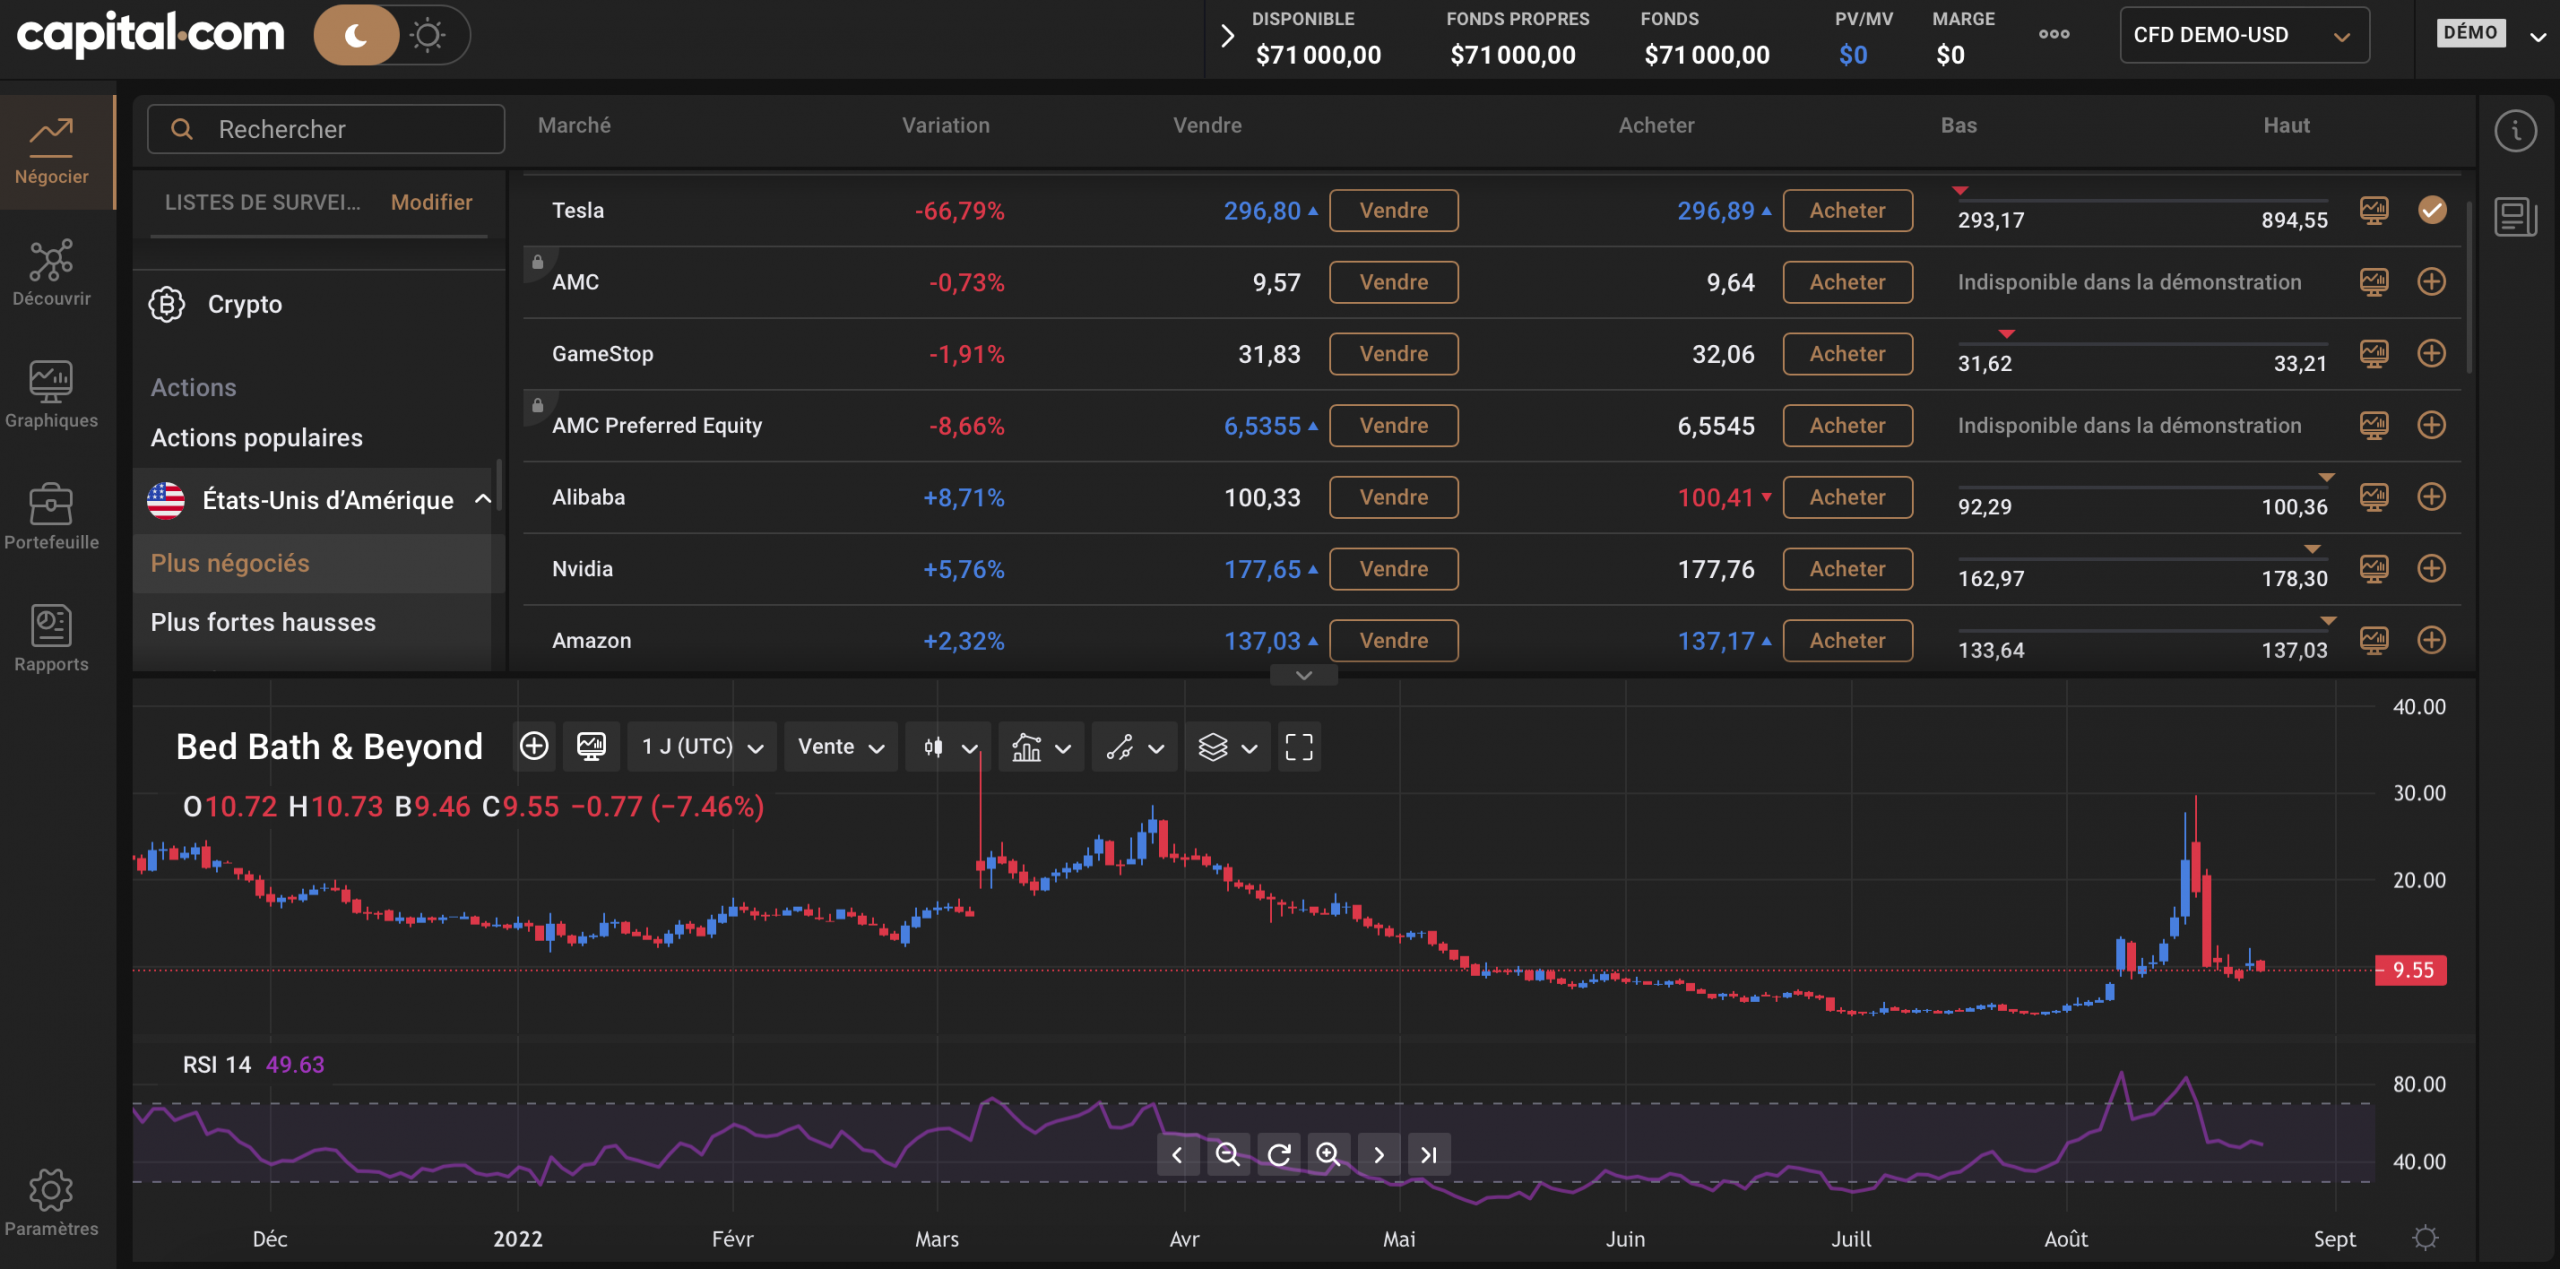The height and width of the screenshot is (1269, 2560).
Task: Open the 1 J (UTC) timeframe dropdown
Action: click(702, 747)
